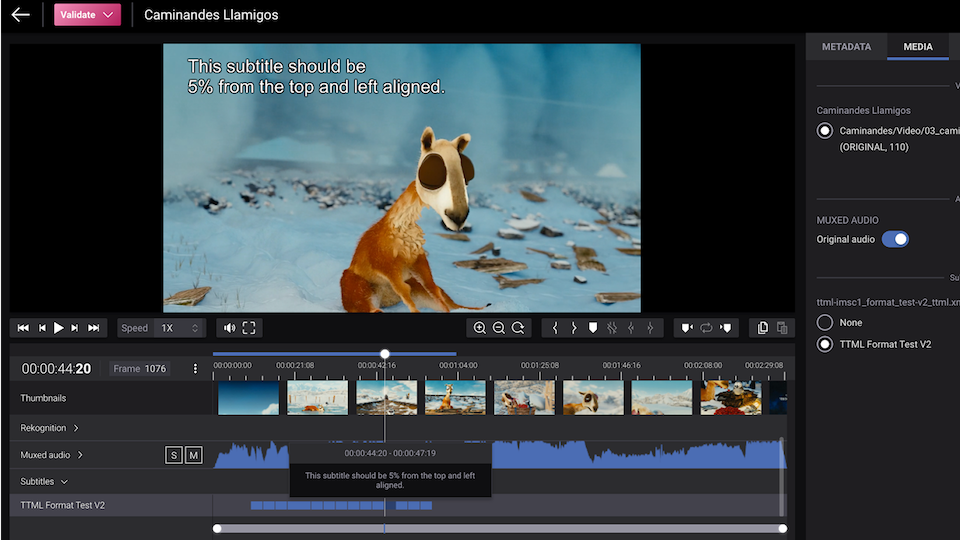Mute the Muxed audio track with M button
The image size is (960, 540).
[193, 455]
